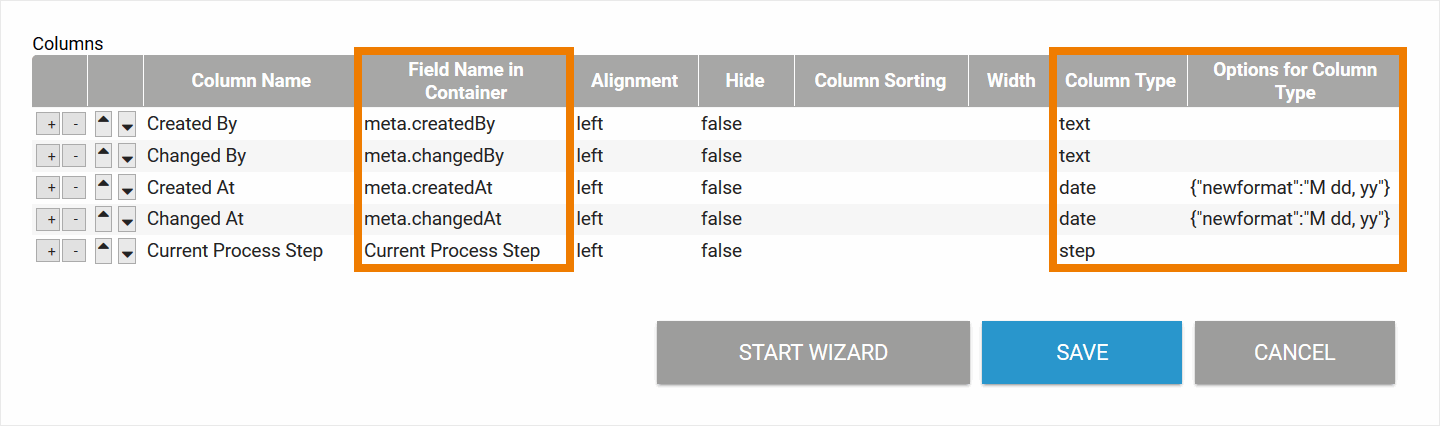The width and height of the screenshot is (1440, 426).
Task: Move the Created By row down
Action: pos(127,125)
